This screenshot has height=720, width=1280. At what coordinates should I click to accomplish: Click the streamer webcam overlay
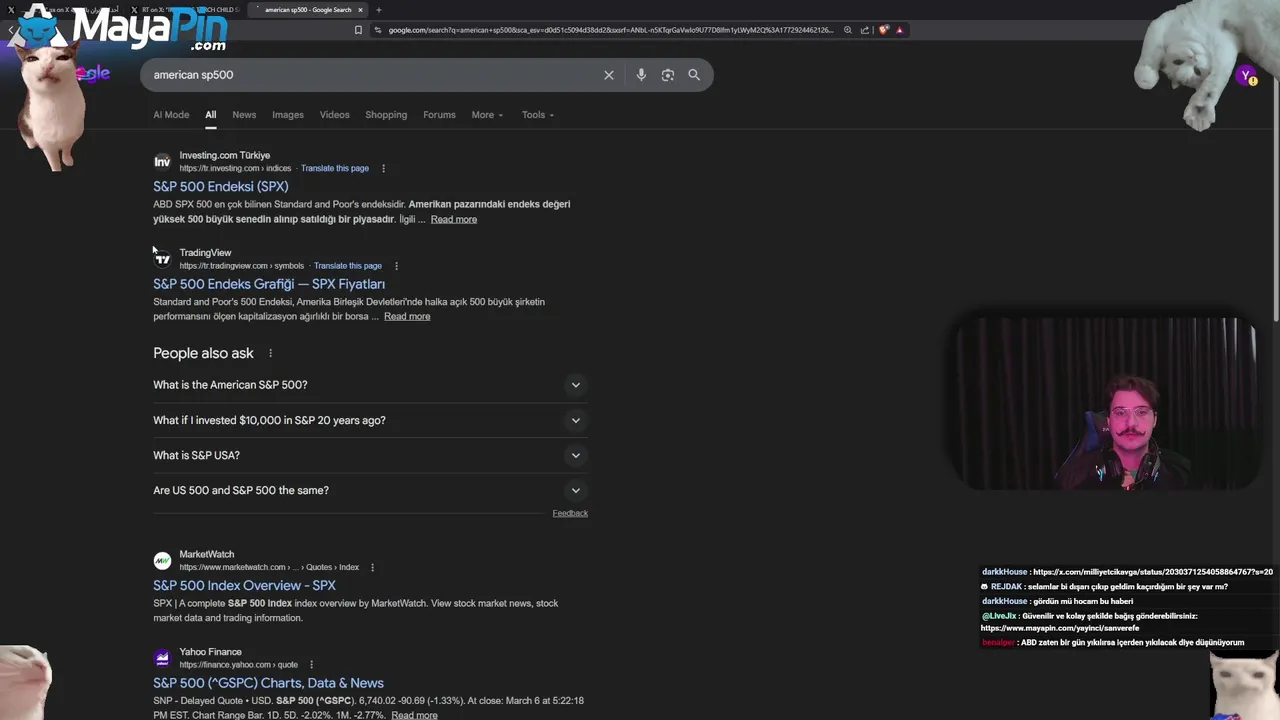[1105, 405]
